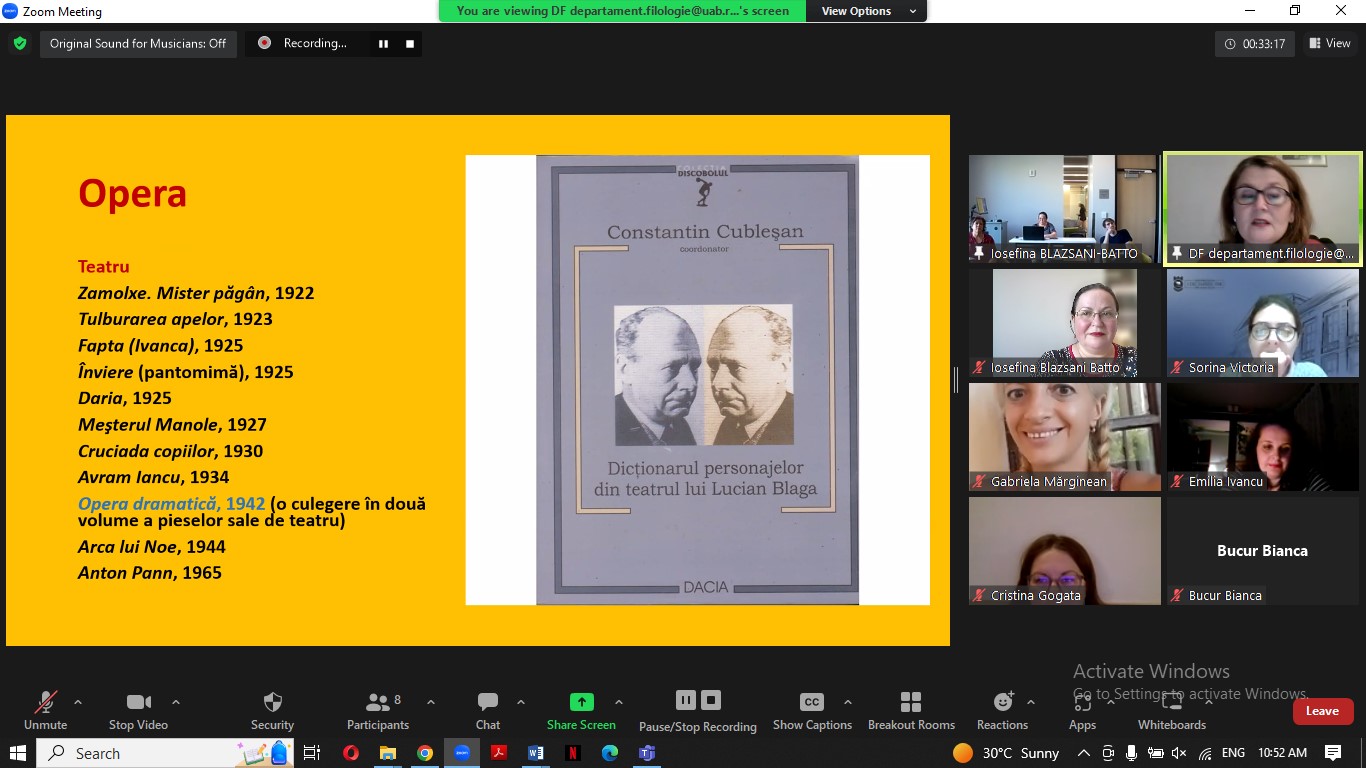This screenshot has height=768, width=1366.
Task: Click the 30°C Sunny weather widget
Action: point(1006,753)
